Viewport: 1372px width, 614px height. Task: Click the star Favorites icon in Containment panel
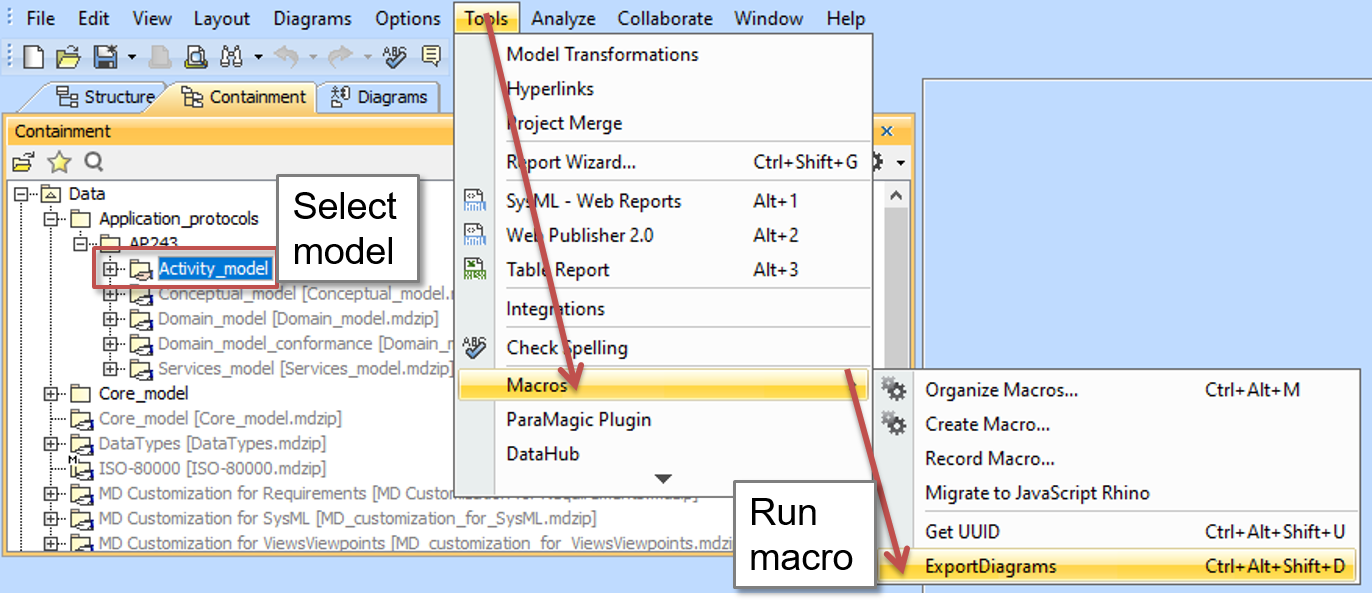(60, 162)
